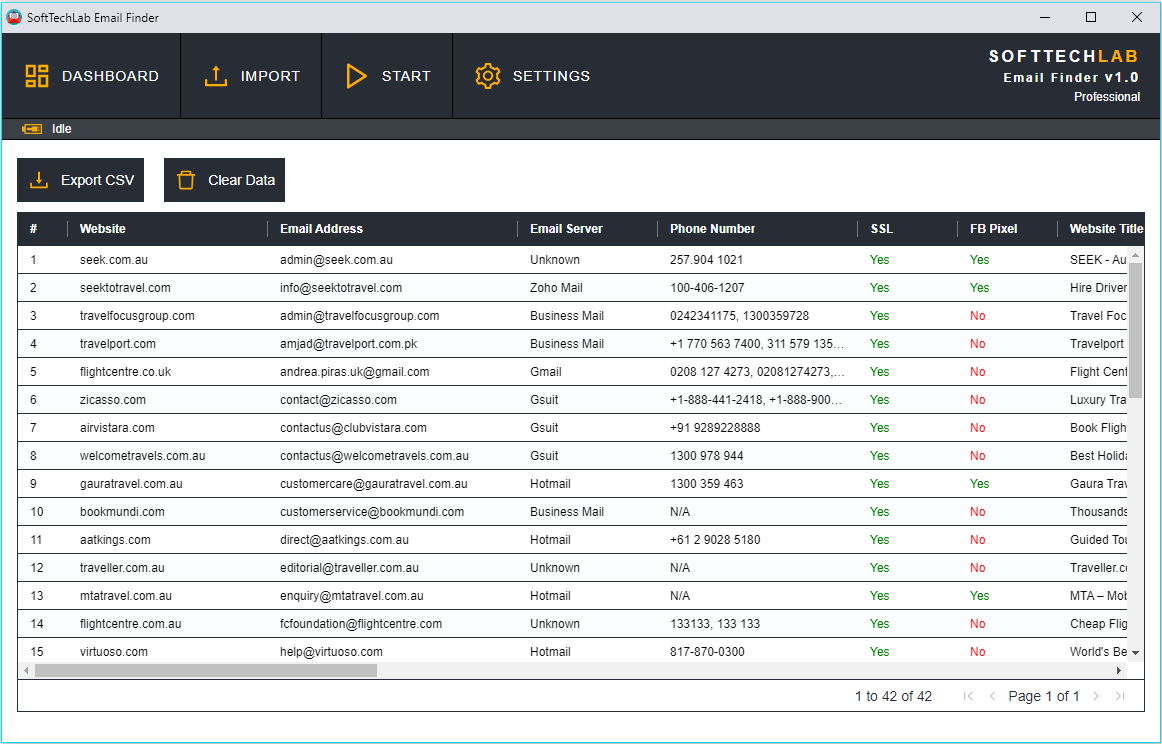Go to the last page of results

click(1120, 696)
